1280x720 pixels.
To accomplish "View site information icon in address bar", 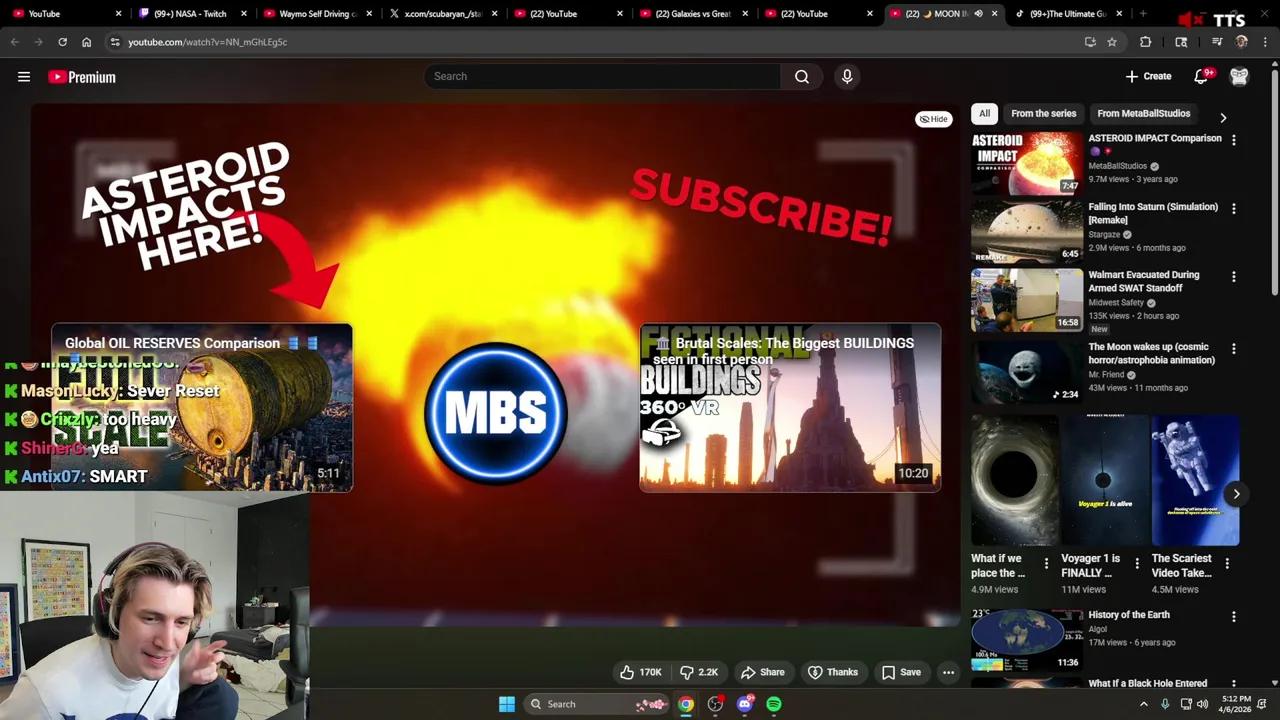I will point(115,42).
